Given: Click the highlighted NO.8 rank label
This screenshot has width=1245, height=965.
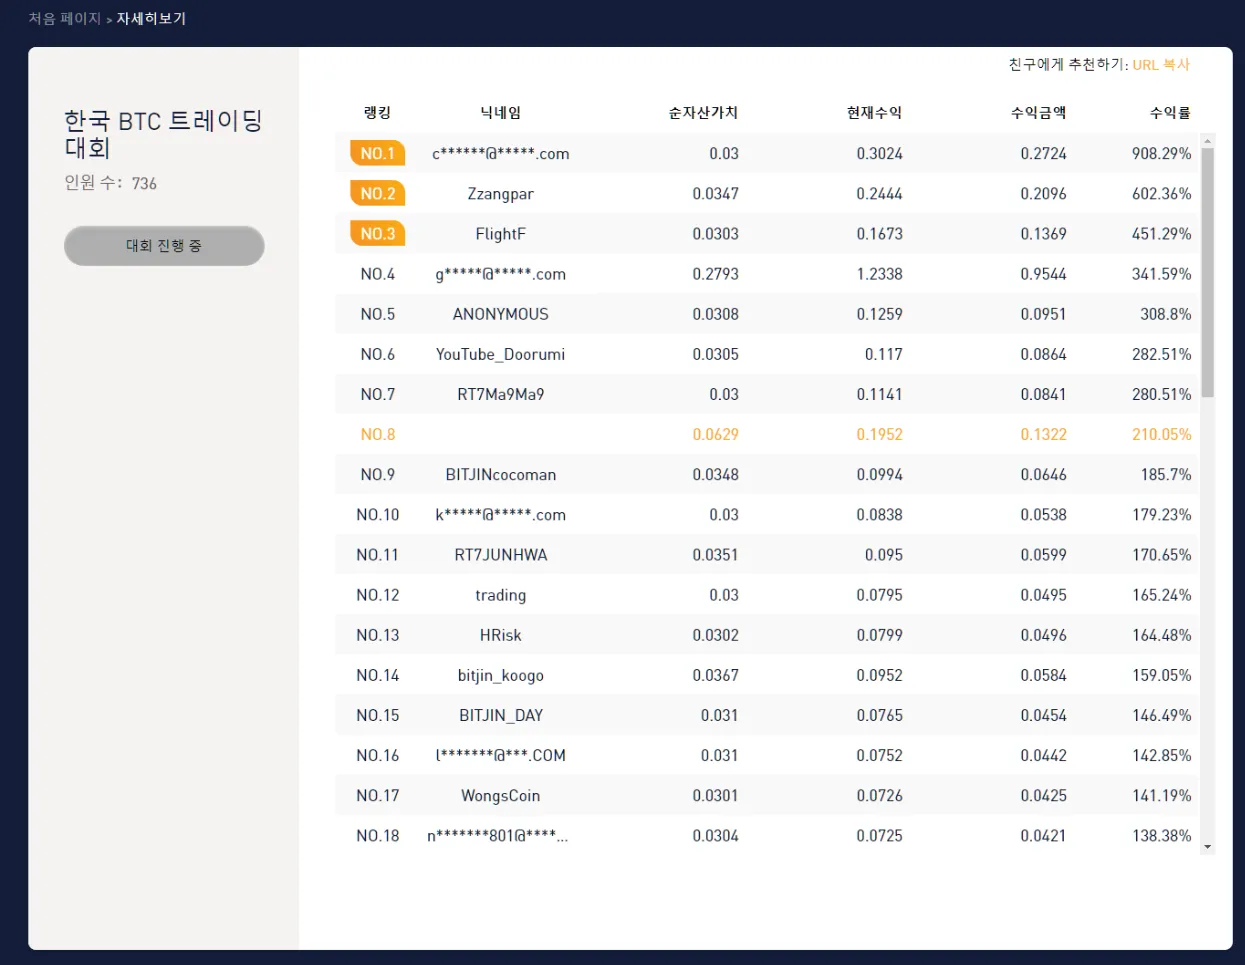Looking at the screenshot, I should (377, 434).
